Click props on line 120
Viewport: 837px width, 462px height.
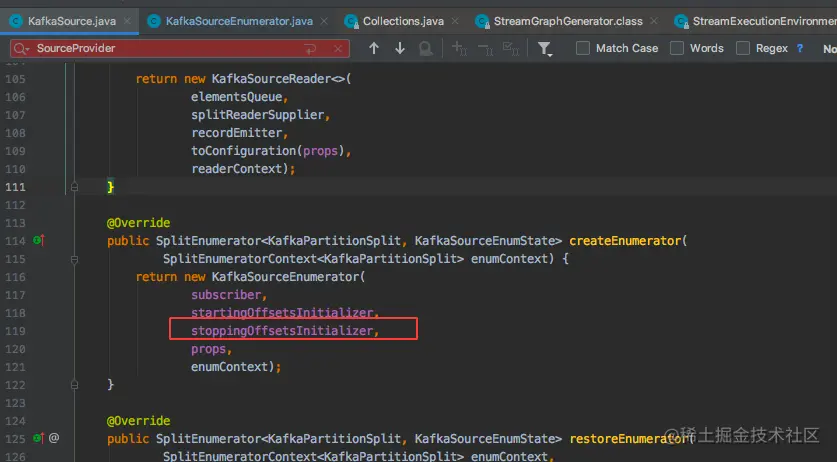(x=208, y=349)
